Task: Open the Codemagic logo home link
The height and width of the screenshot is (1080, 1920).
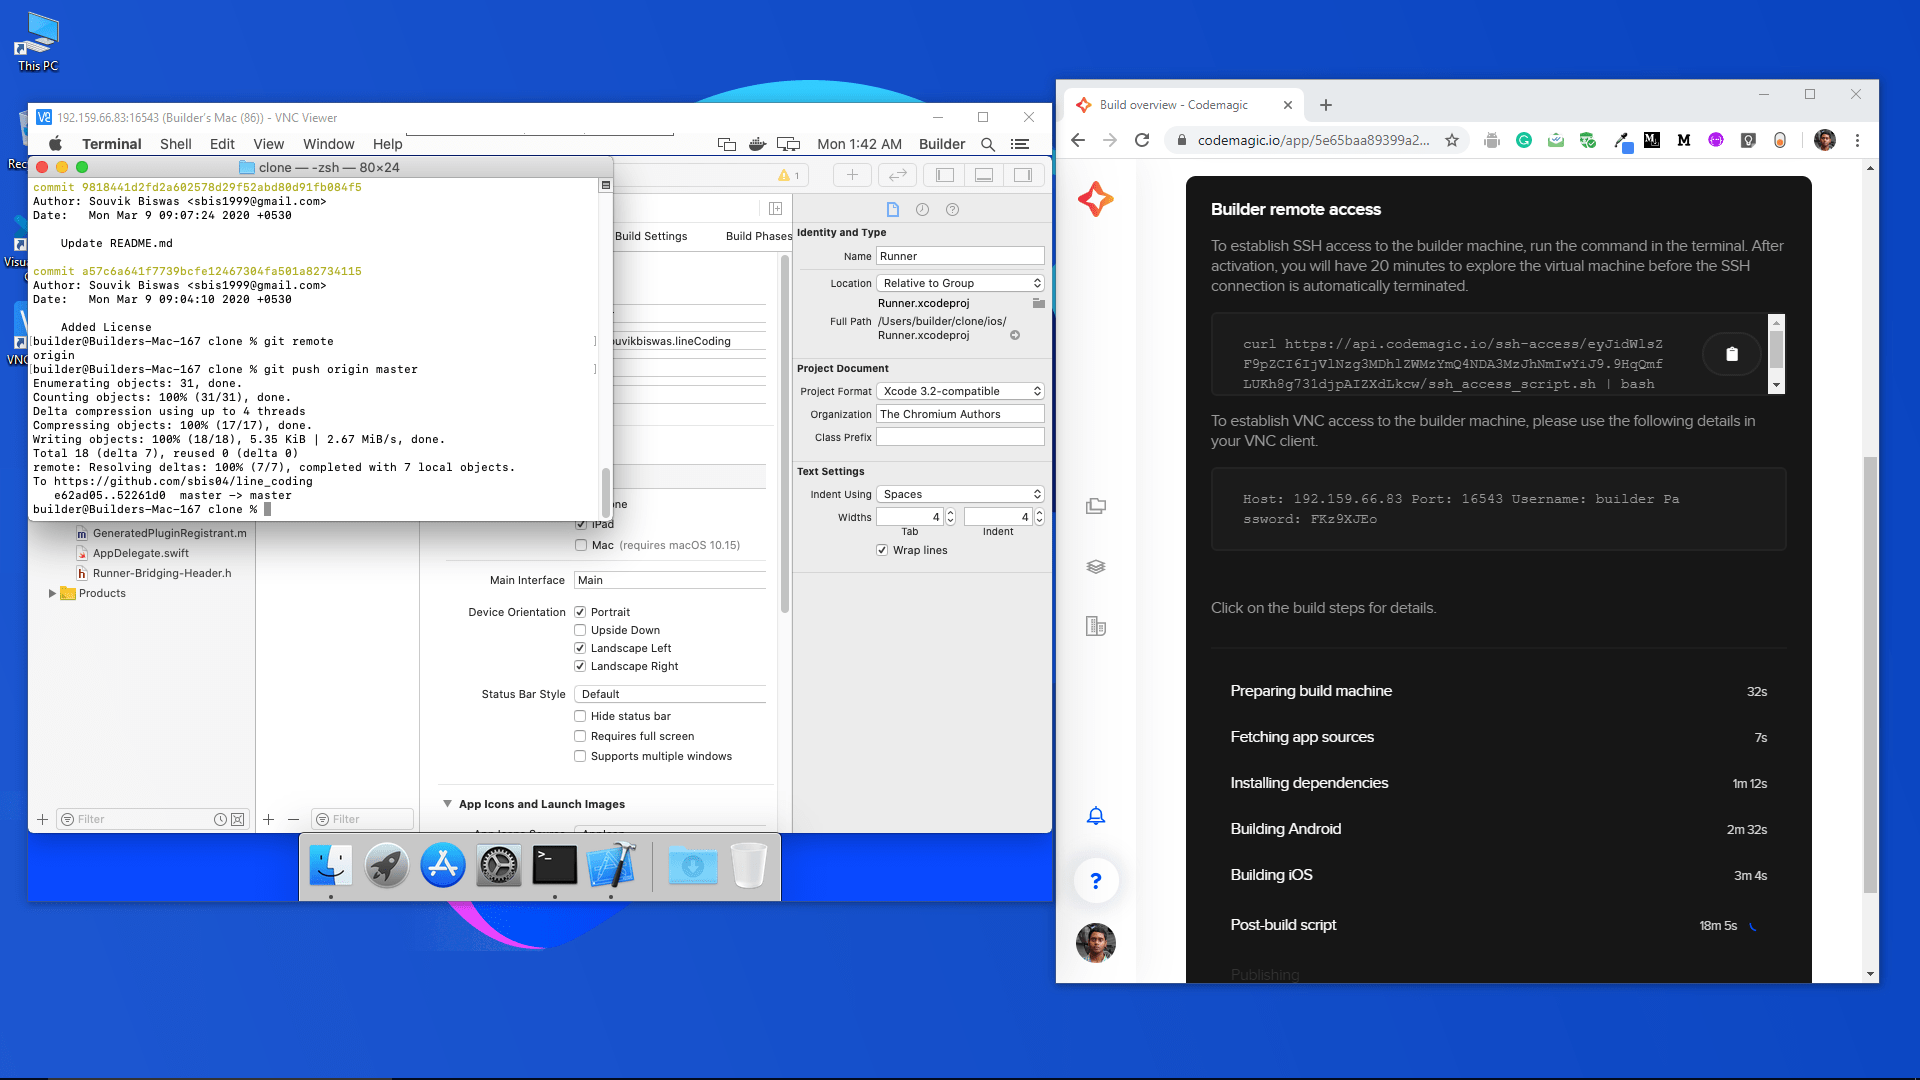Action: [x=1095, y=199]
